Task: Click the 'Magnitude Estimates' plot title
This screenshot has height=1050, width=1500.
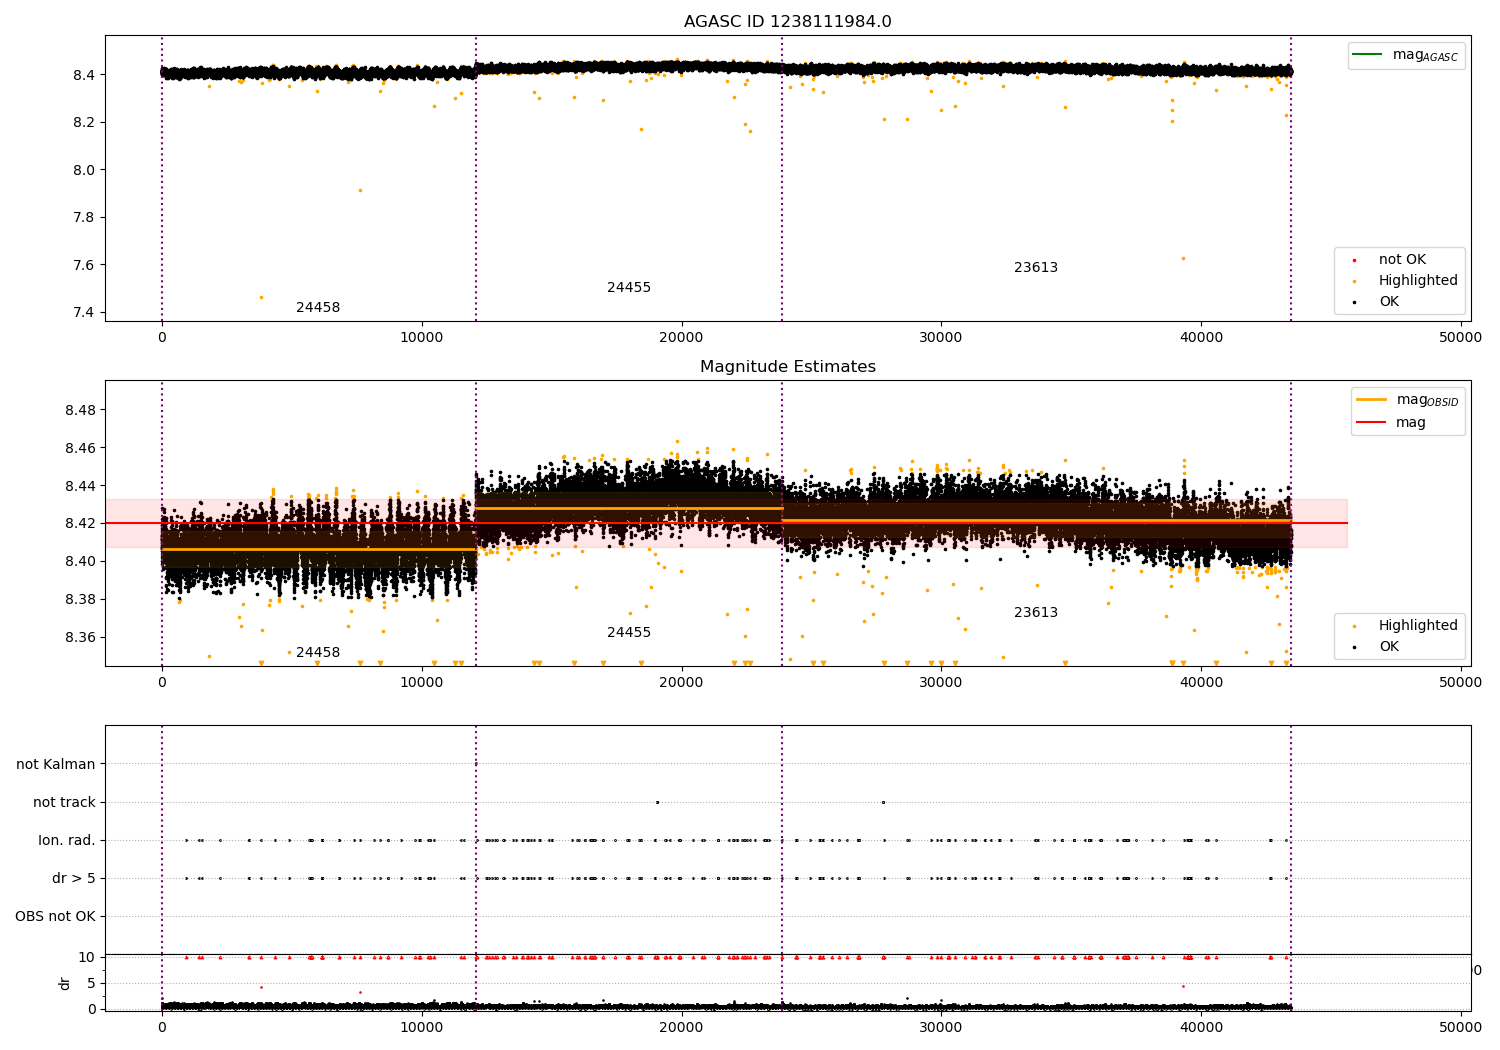Action: click(x=788, y=367)
